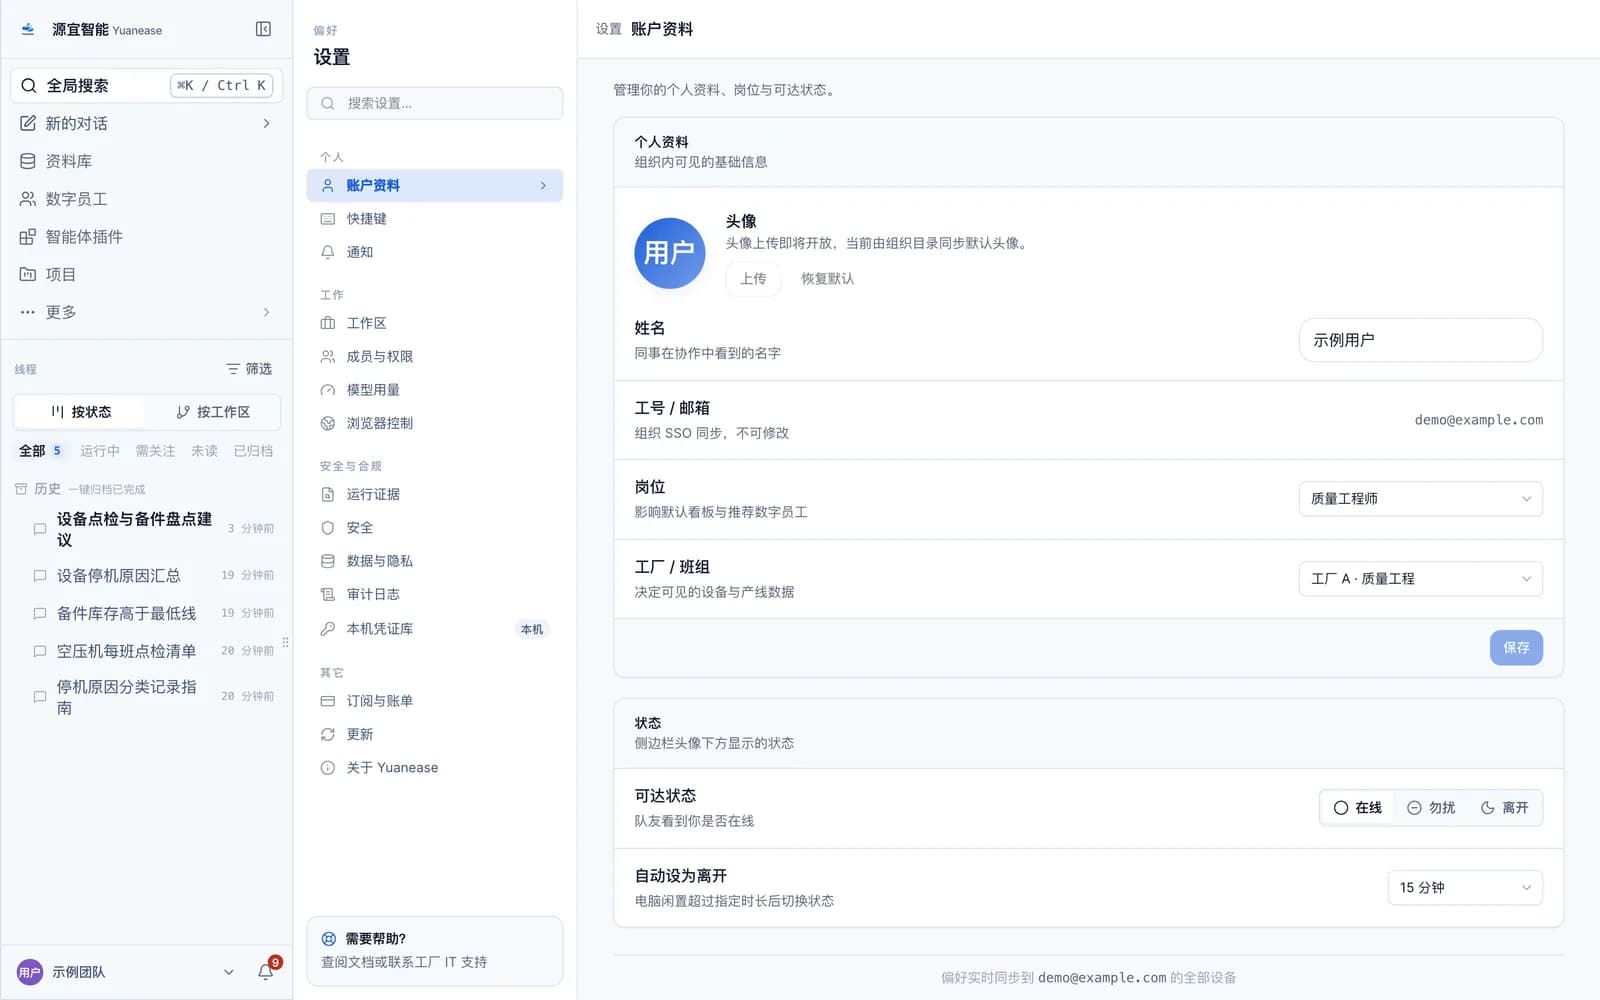The width and height of the screenshot is (1600, 1000).
Task: Open the 自动设为离开 dropdown showing 15 分钟
Action: click(1465, 888)
